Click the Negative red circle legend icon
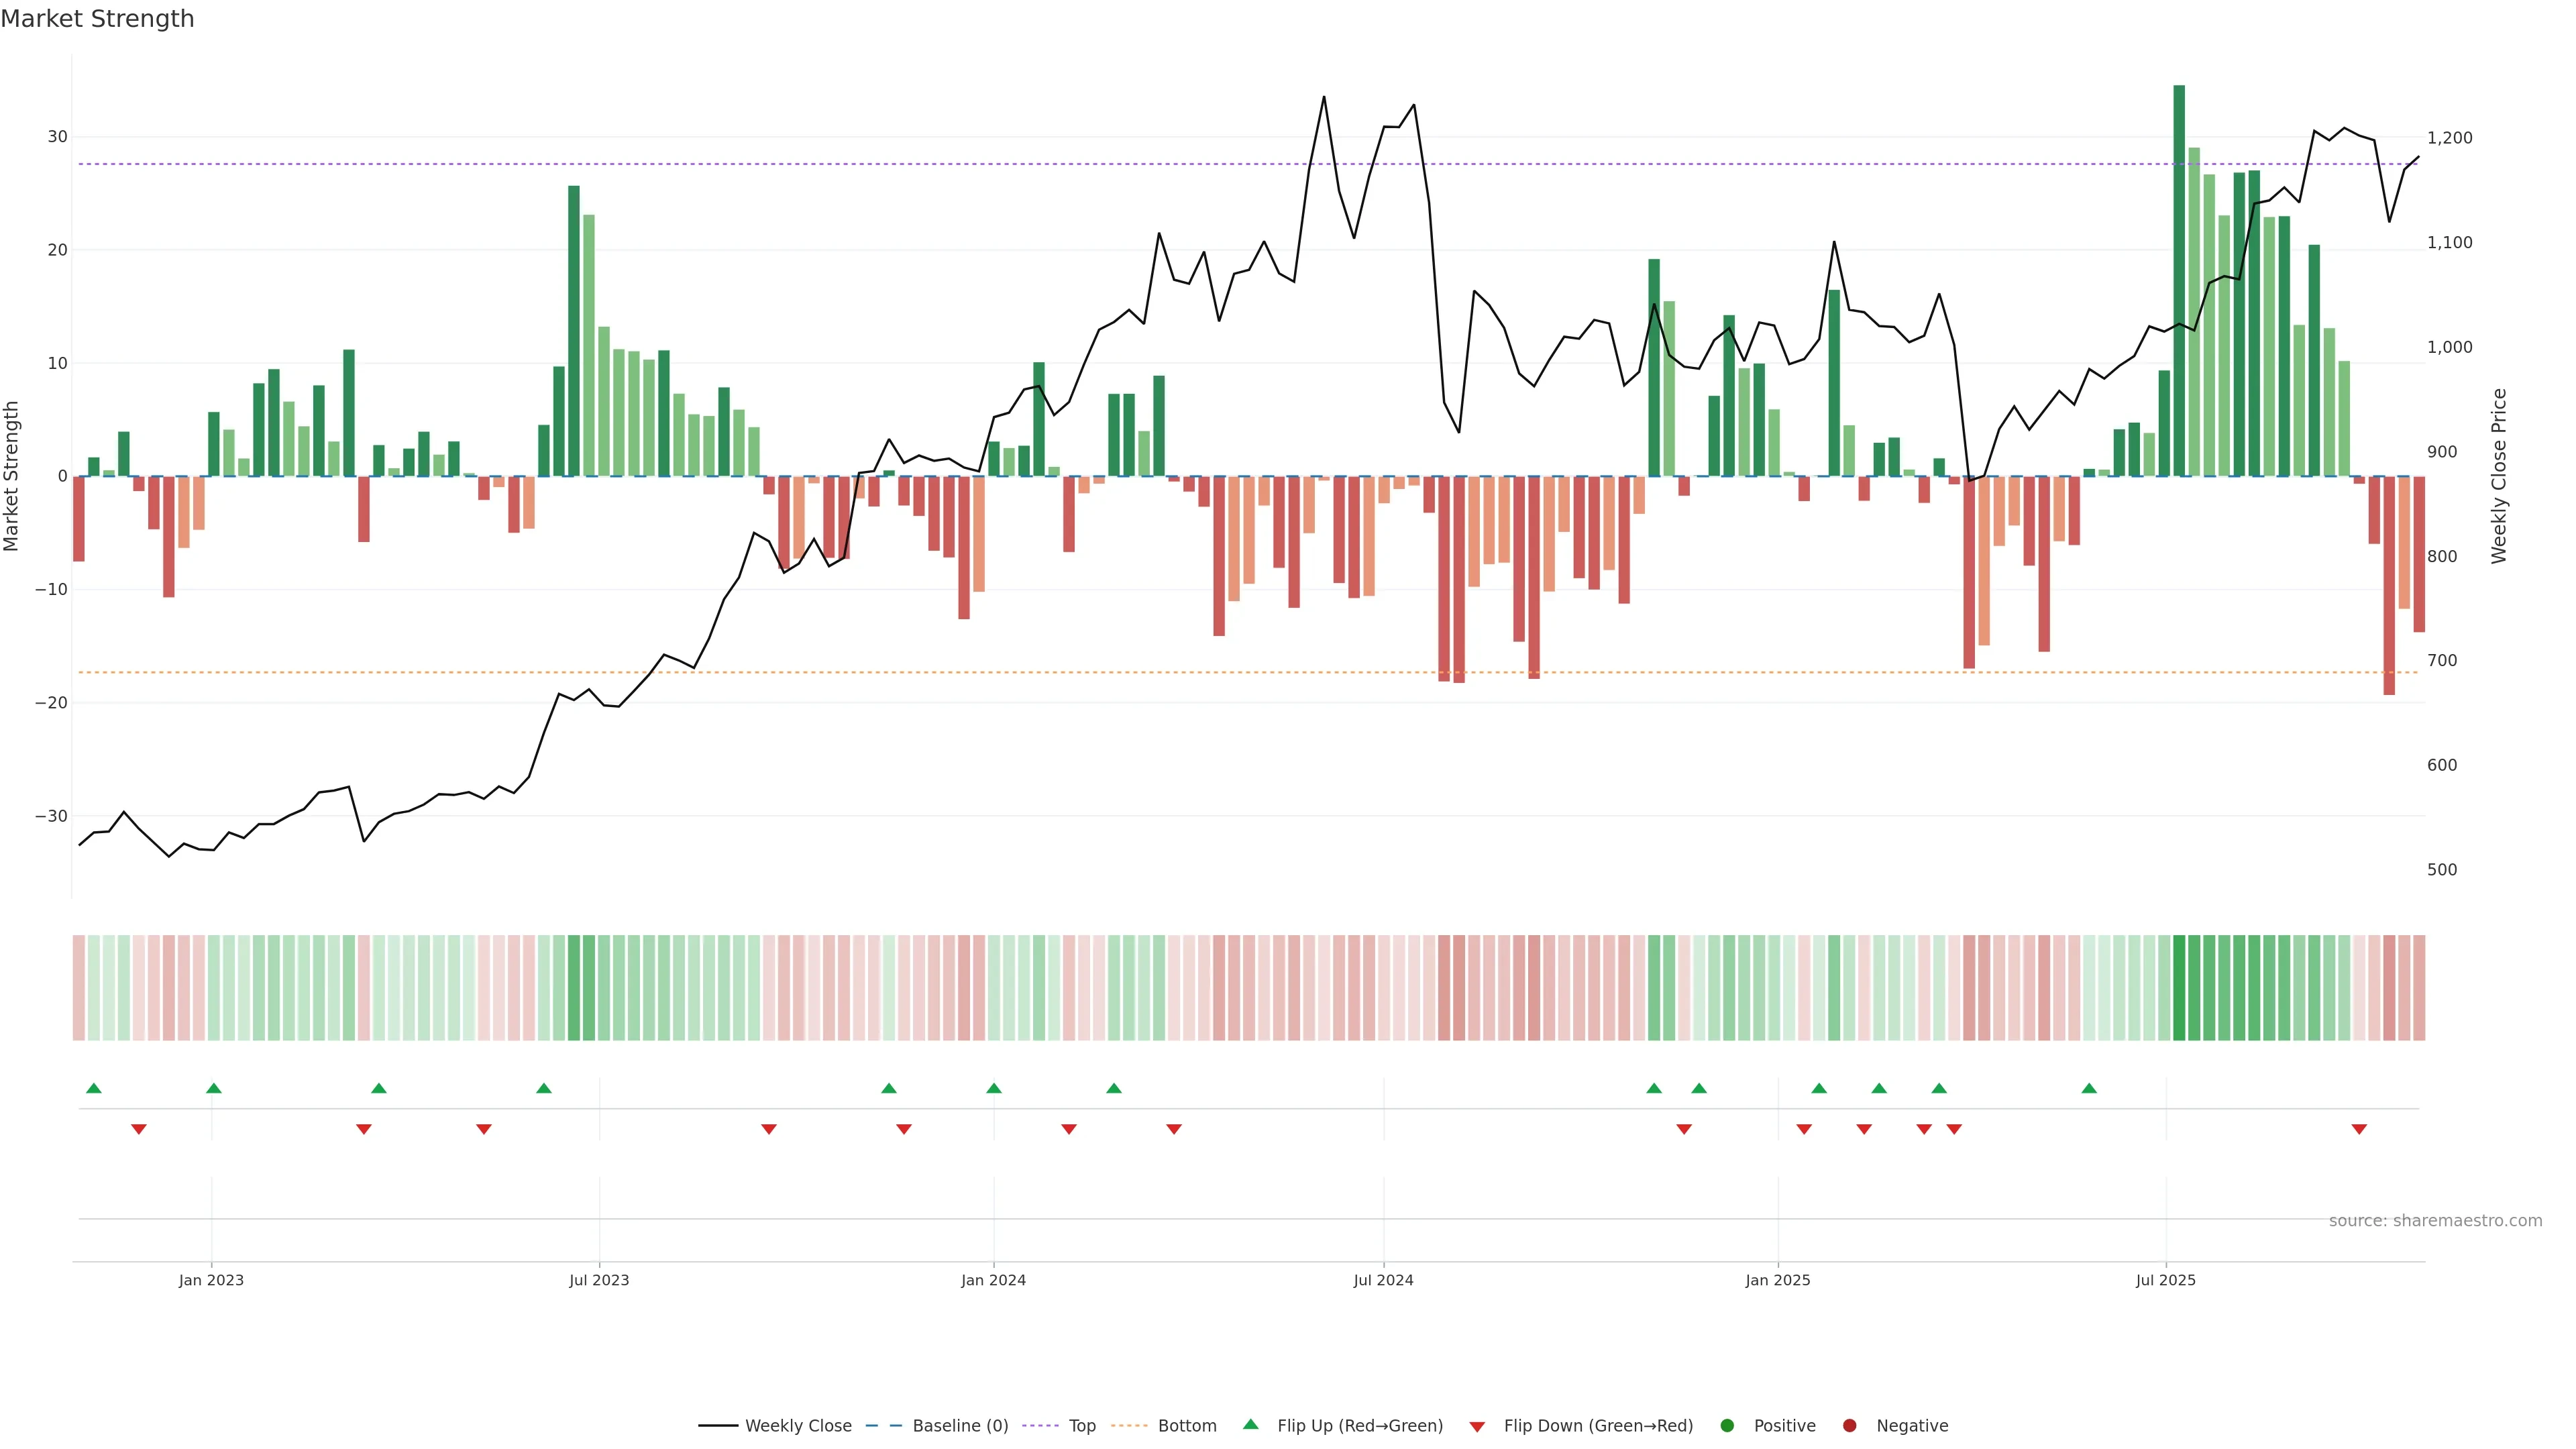This screenshot has height=1449, width=2576. click(1849, 1426)
